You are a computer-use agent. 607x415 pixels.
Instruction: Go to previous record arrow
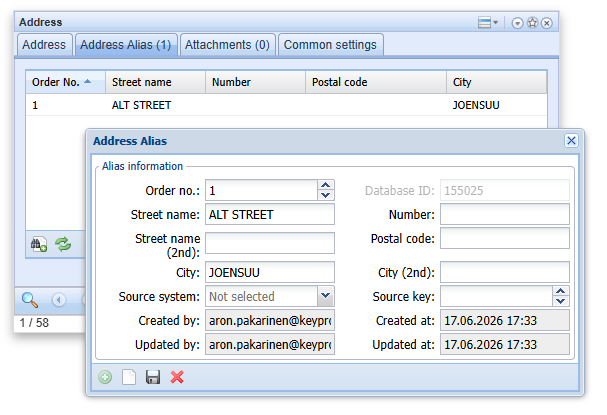pyautogui.click(x=59, y=300)
